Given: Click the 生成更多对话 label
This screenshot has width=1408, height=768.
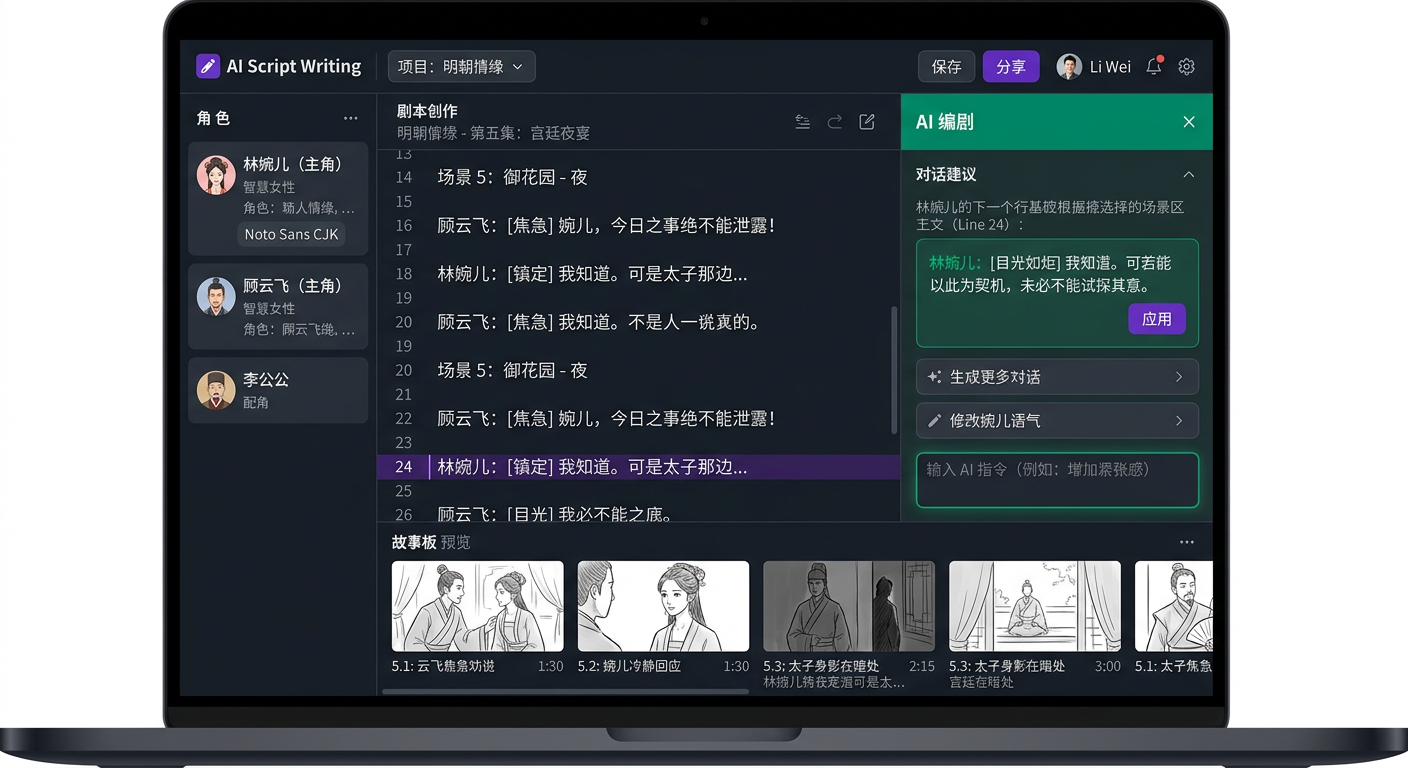Looking at the screenshot, I should pos(995,377).
